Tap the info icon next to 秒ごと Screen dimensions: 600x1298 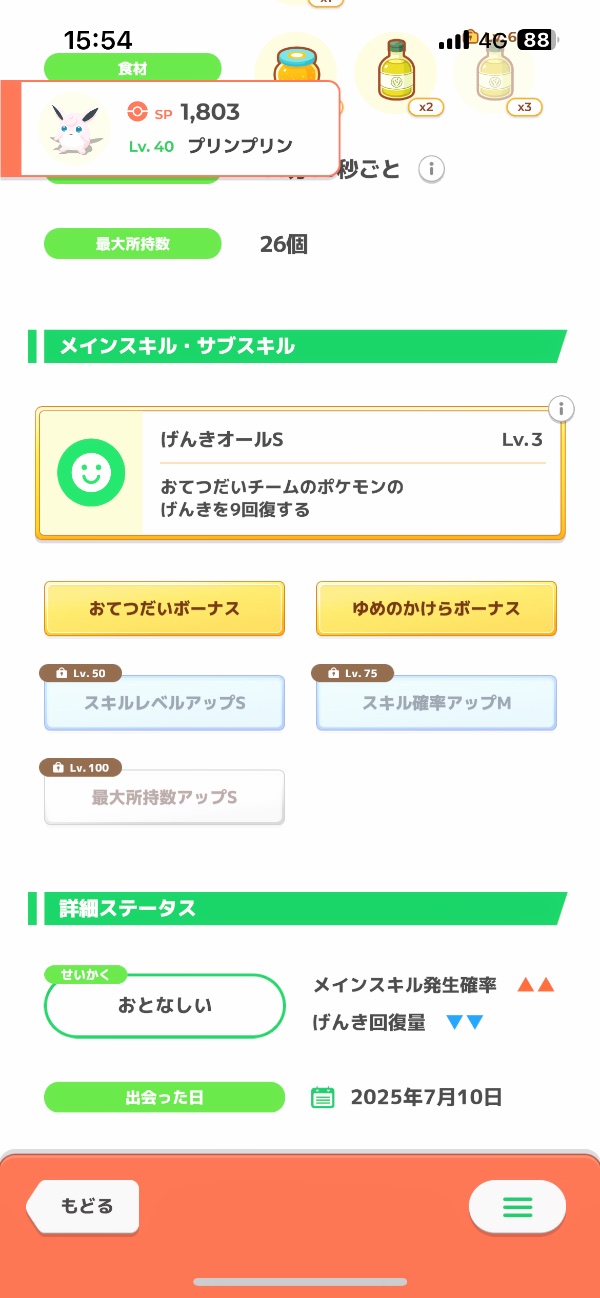point(431,169)
